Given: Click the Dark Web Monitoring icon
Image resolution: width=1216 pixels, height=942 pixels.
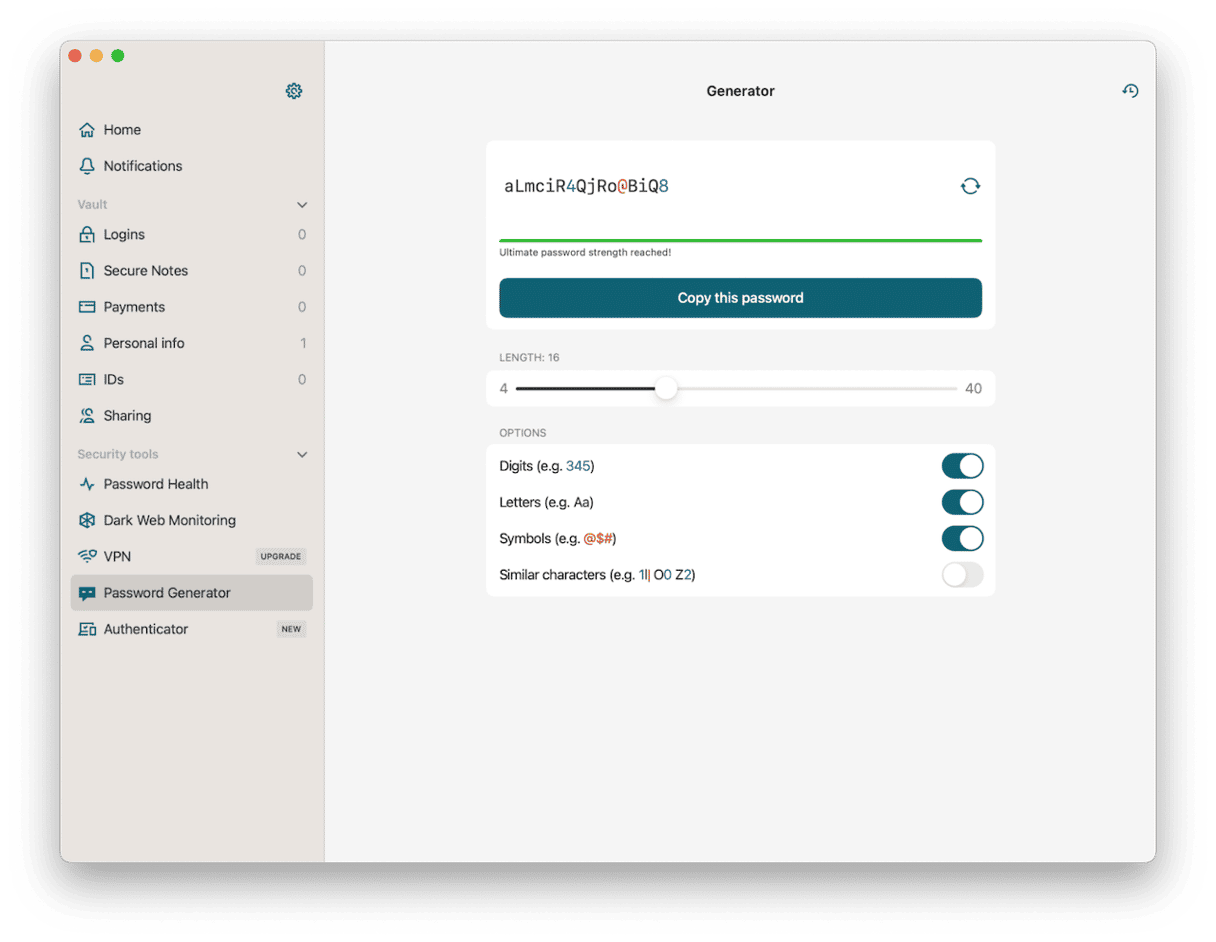Looking at the screenshot, I should coord(87,520).
